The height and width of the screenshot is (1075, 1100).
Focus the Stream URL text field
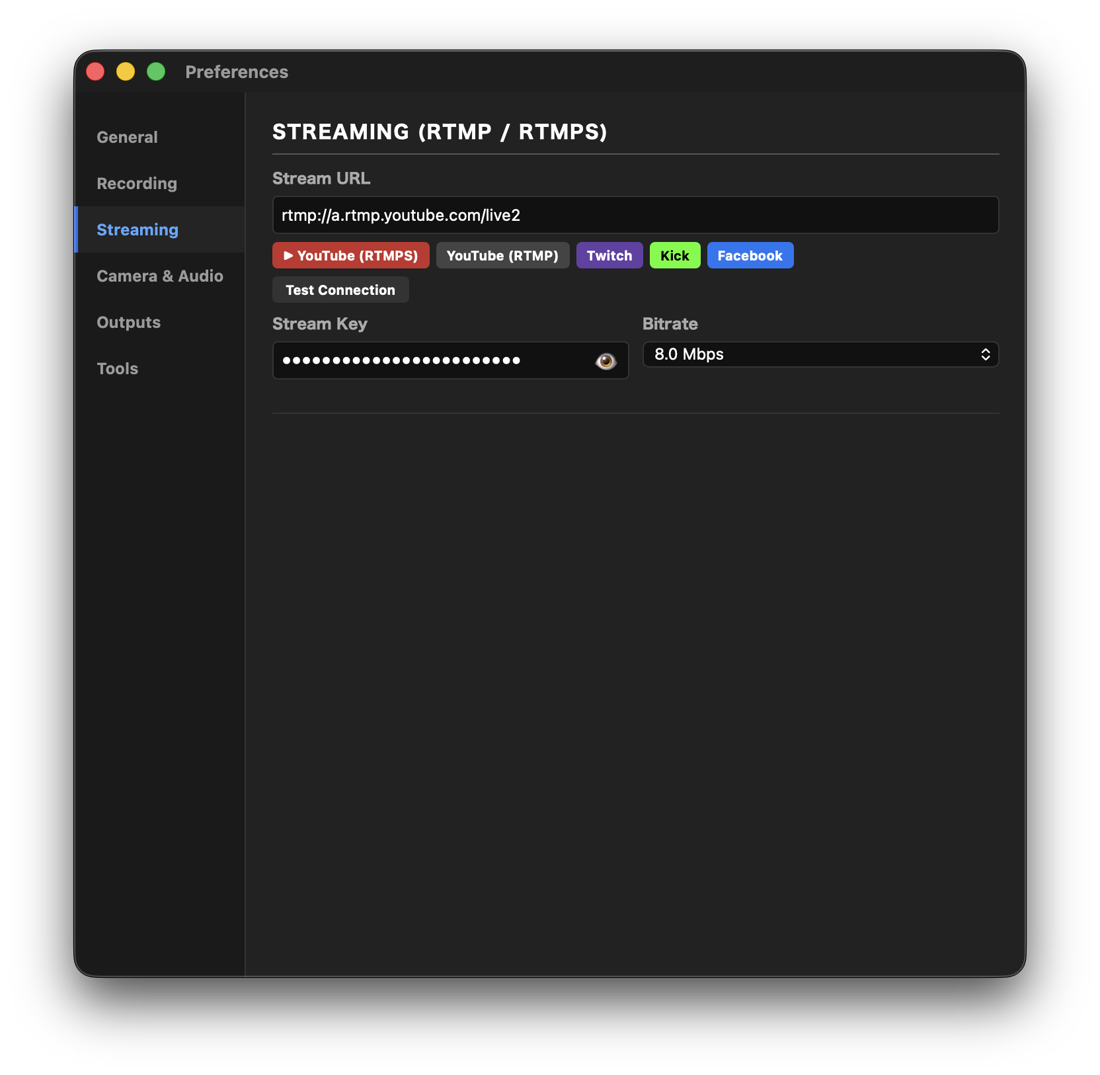(635, 215)
